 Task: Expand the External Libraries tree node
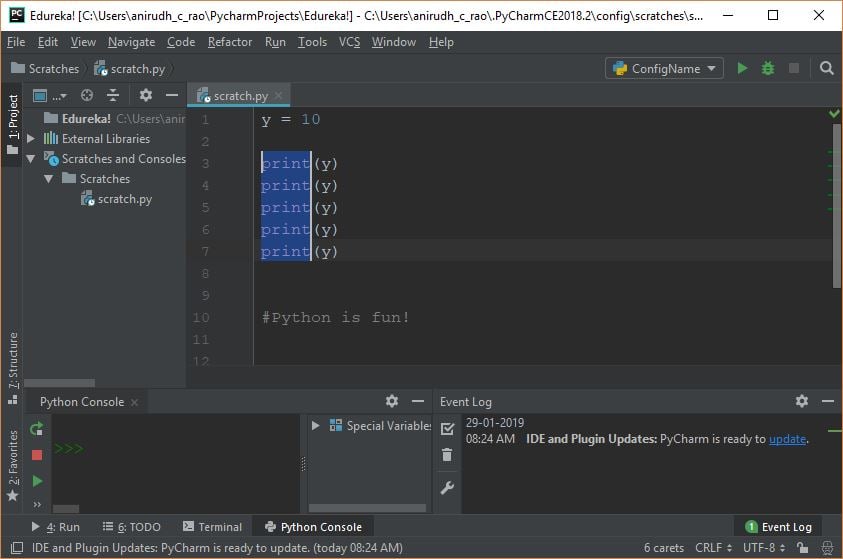pos(31,139)
